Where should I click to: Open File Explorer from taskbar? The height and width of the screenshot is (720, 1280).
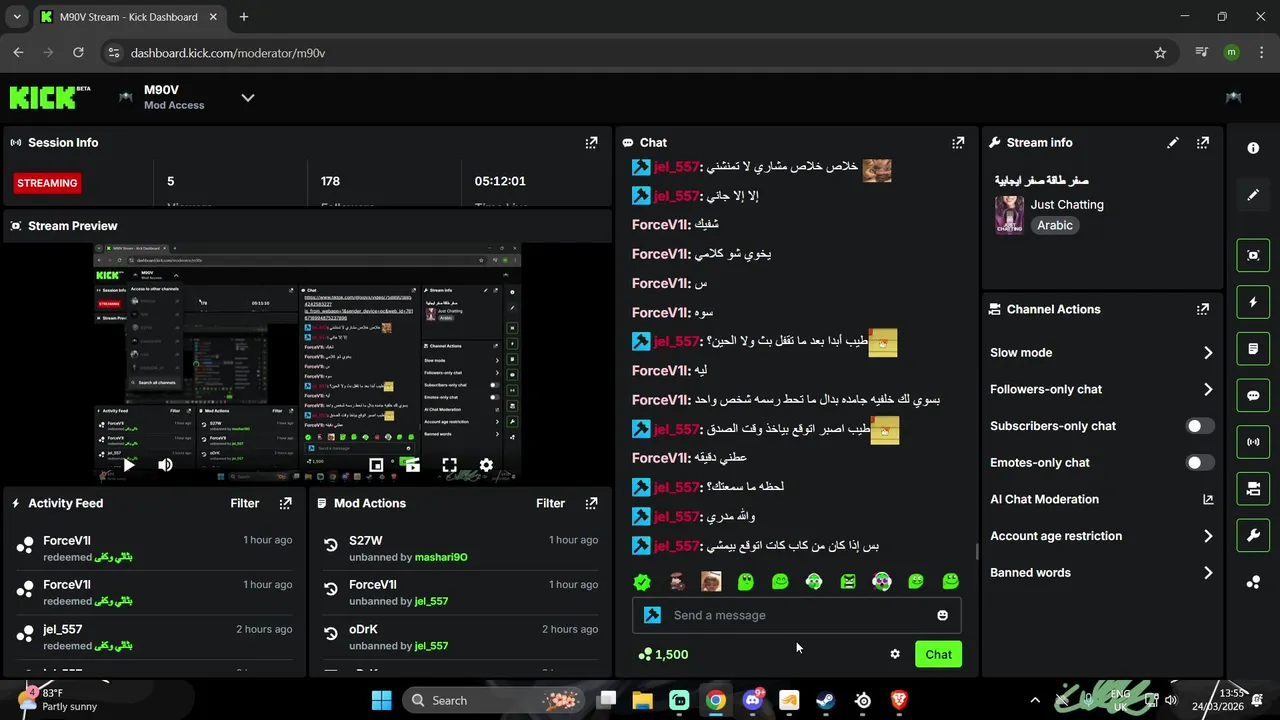[x=642, y=700]
